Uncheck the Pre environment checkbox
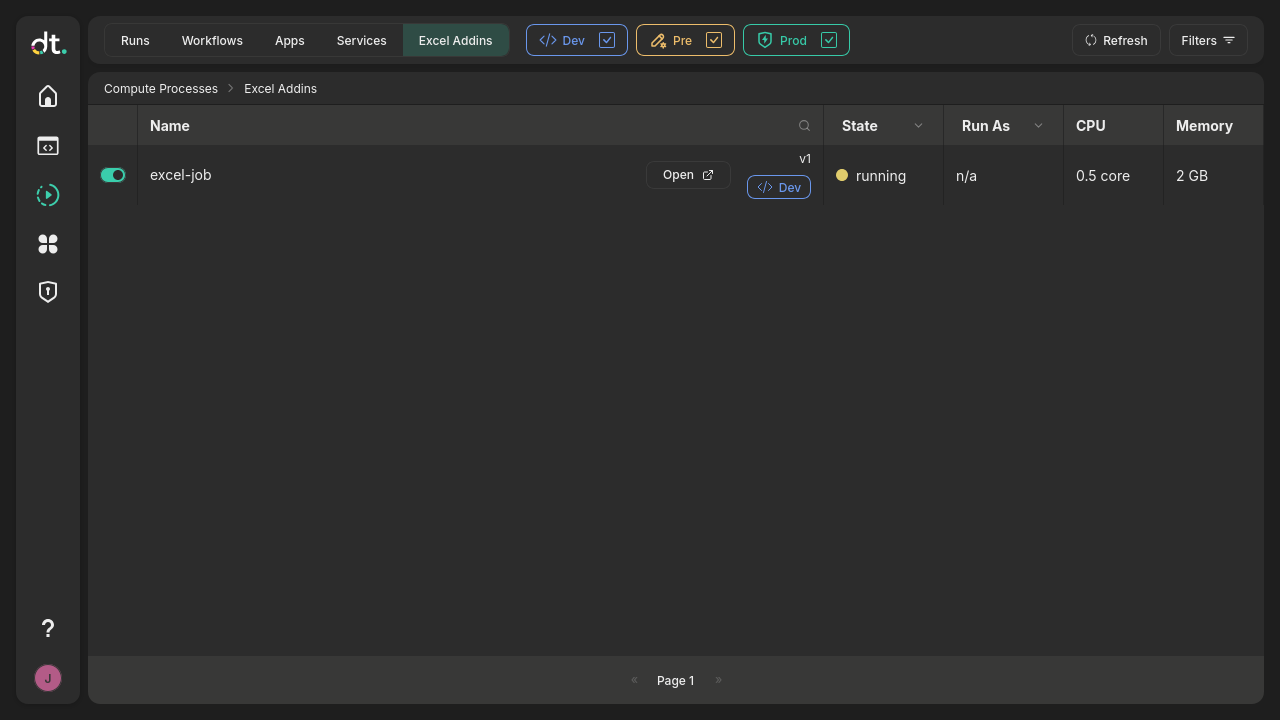1280x720 pixels. click(x=714, y=40)
